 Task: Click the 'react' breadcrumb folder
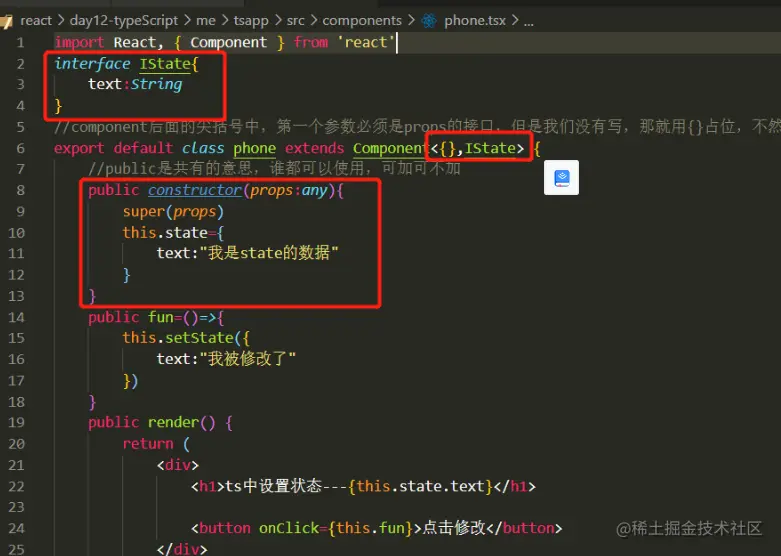tap(36, 20)
